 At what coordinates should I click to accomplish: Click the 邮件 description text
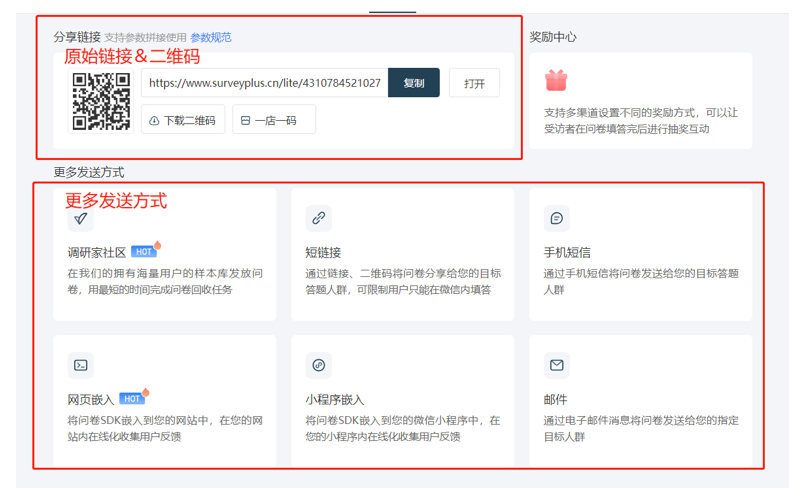pyautogui.click(x=641, y=429)
